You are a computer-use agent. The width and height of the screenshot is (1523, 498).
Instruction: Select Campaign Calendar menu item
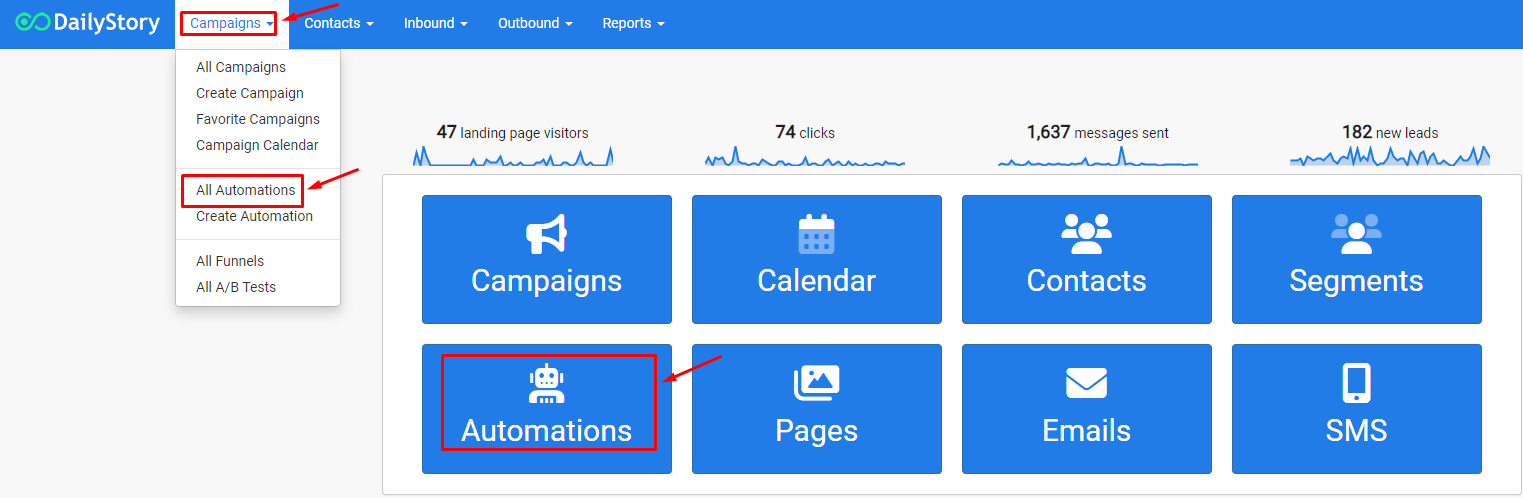pos(257,145)
